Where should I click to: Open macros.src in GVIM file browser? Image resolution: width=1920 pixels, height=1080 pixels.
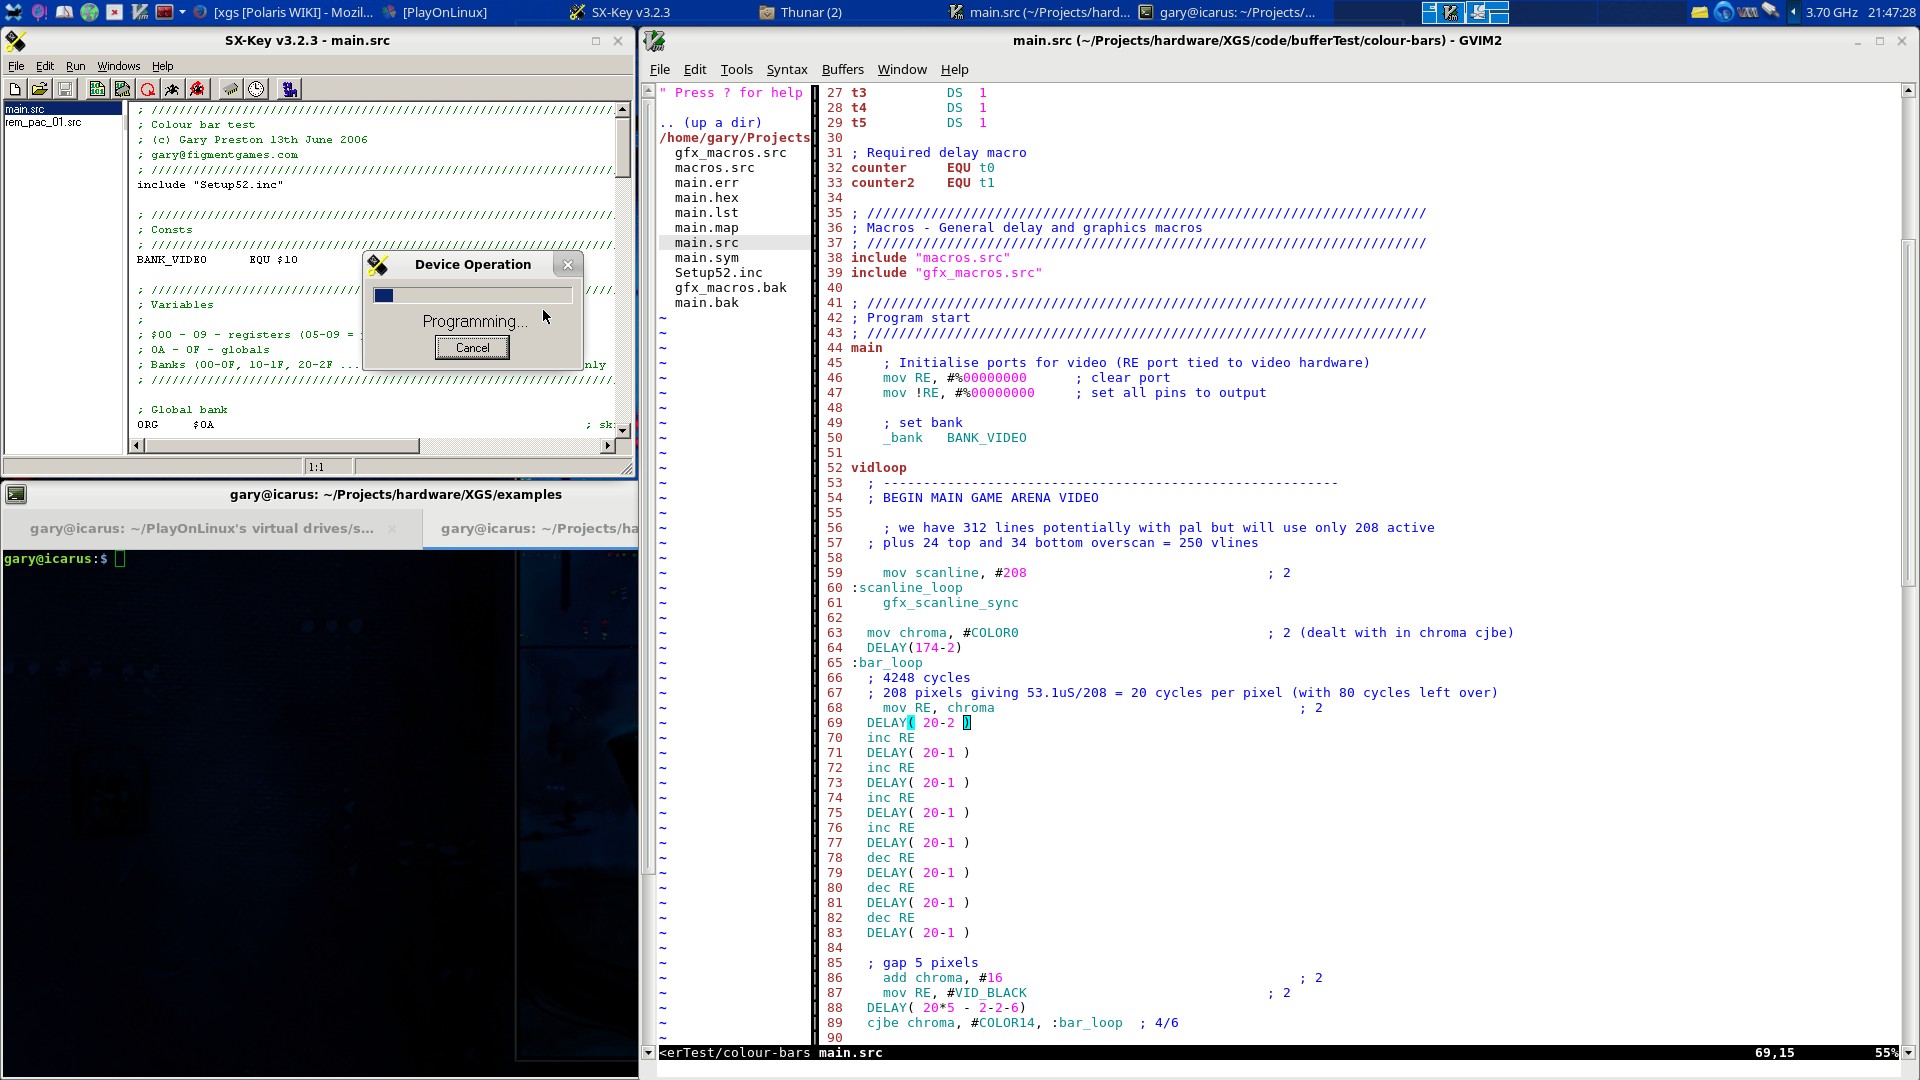pyautogui.click(x=714, y=168)
